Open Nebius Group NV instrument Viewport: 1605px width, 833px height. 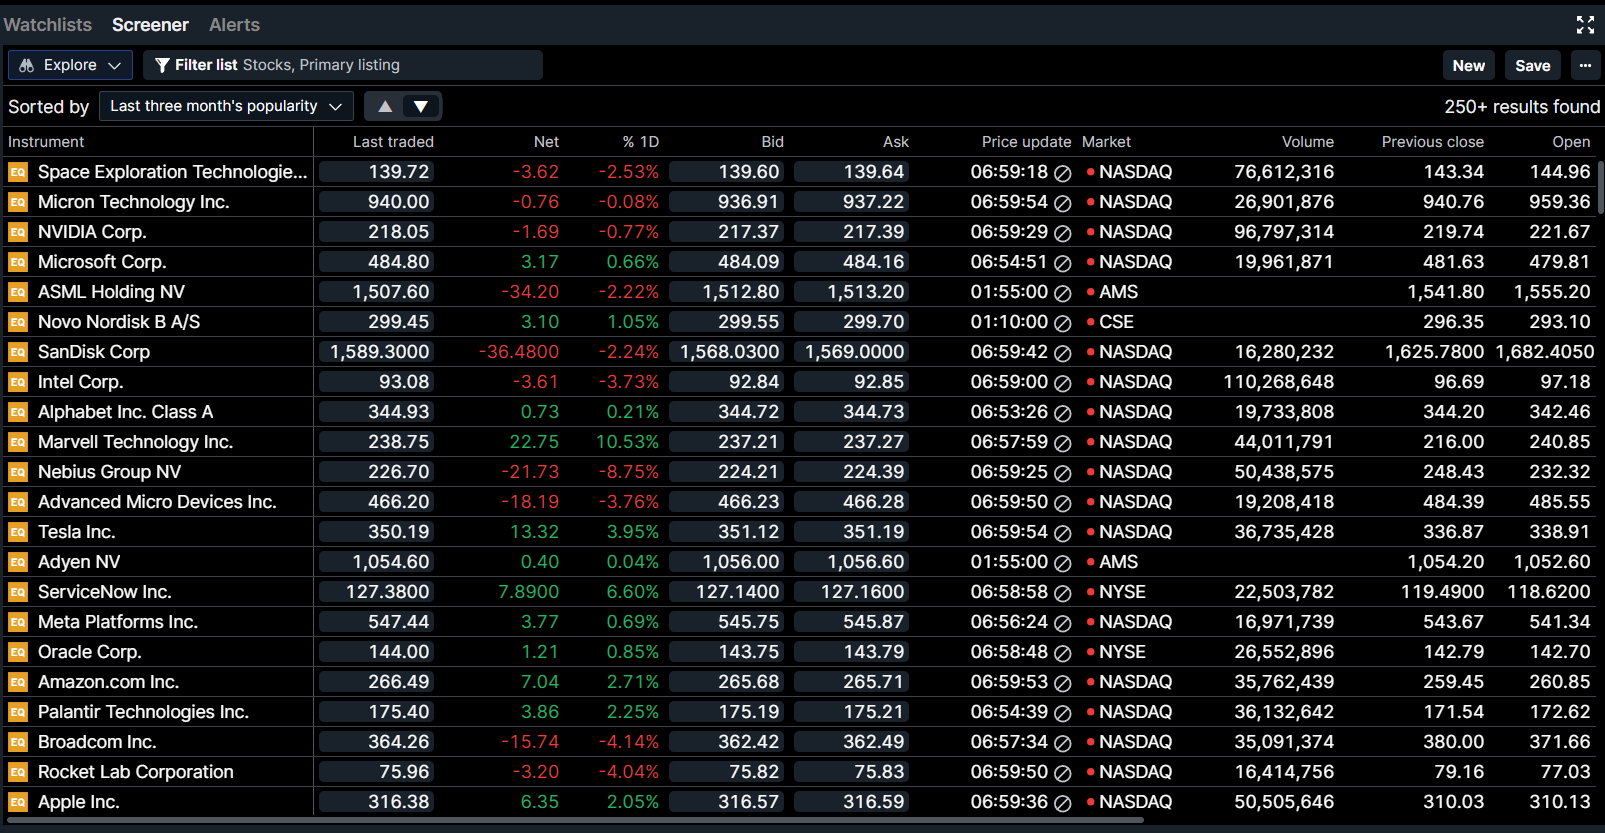[109, 472]
